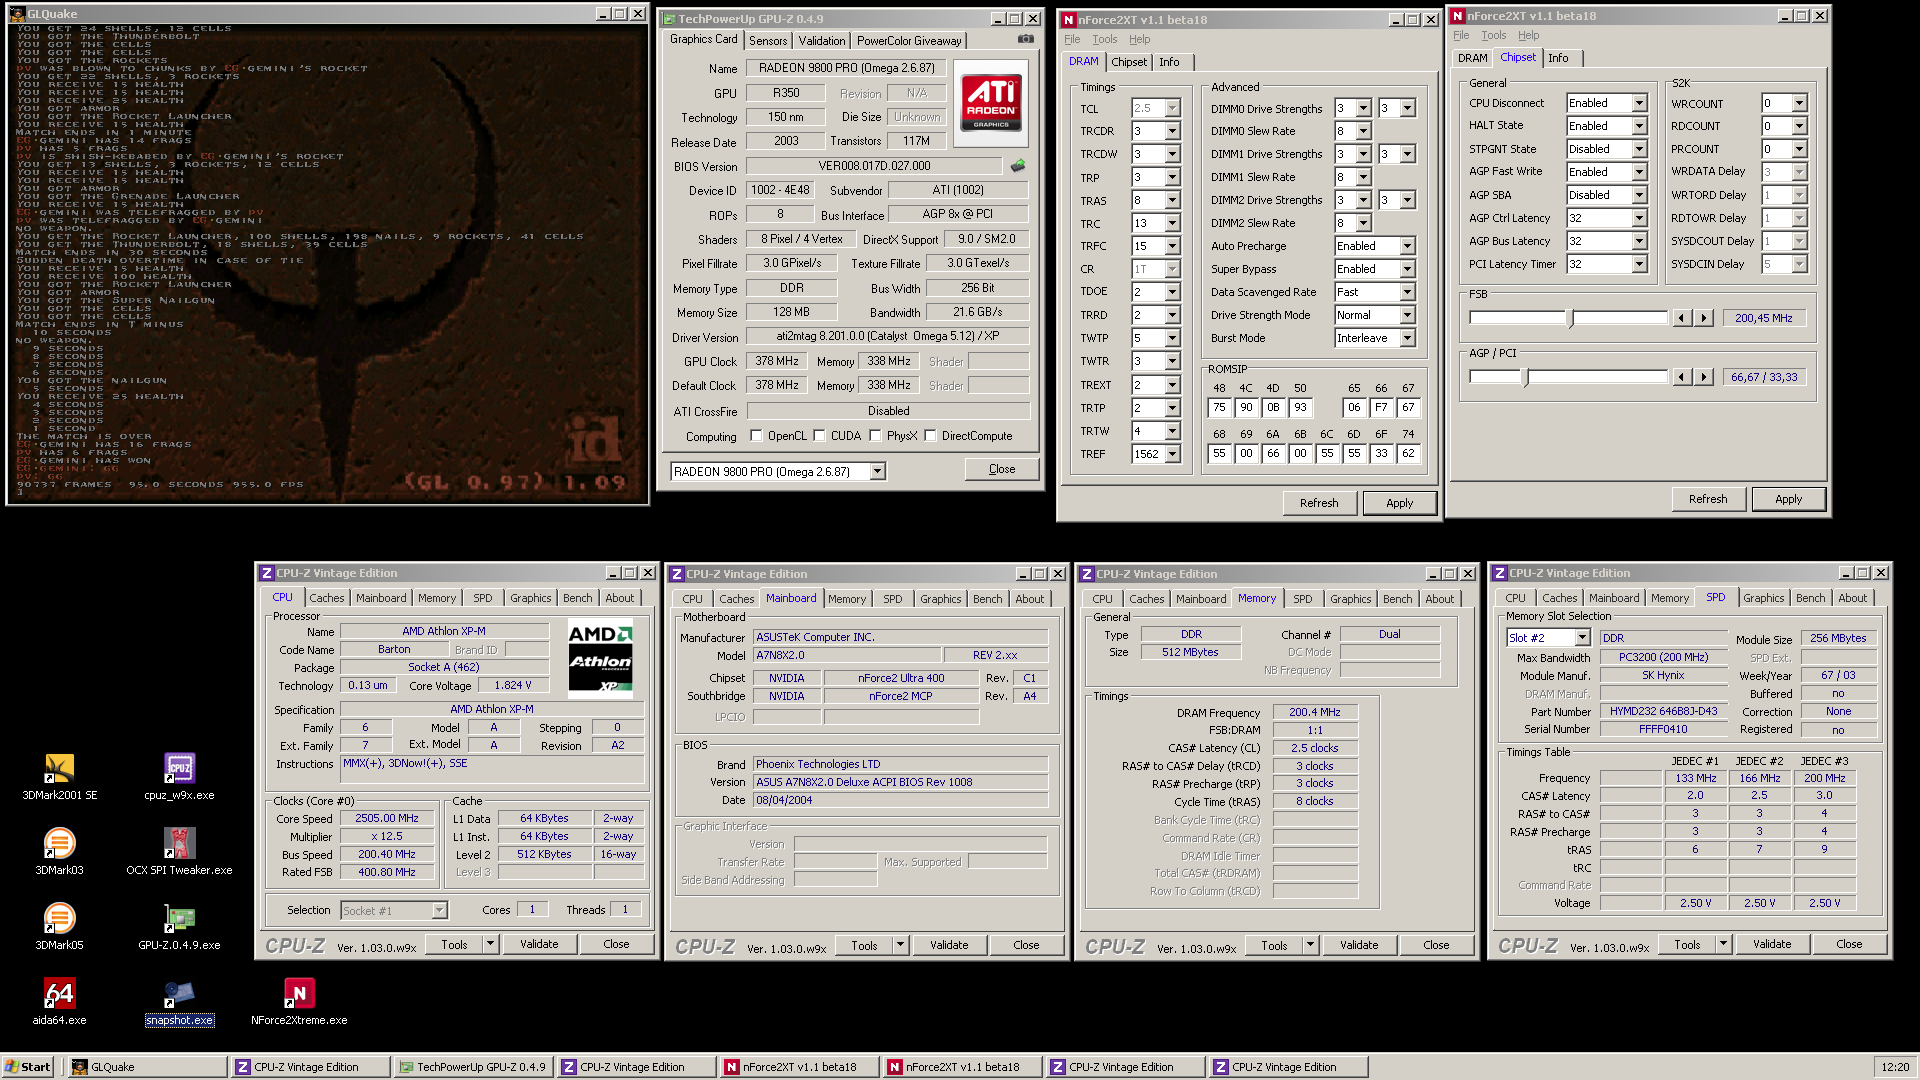Open Help menu in nForce2XT Chipset window
Screen dimensions: 1920x1080
click(x=1528, y=35)
